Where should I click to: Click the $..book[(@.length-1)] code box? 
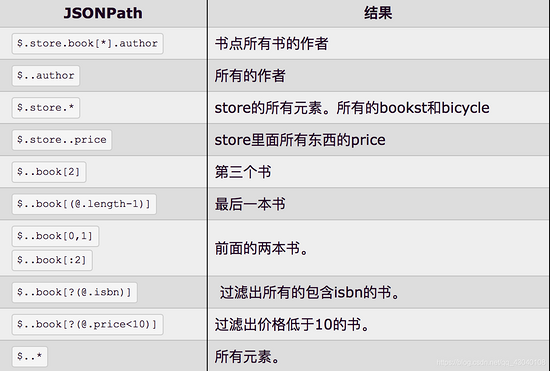(x=84, y=204)
